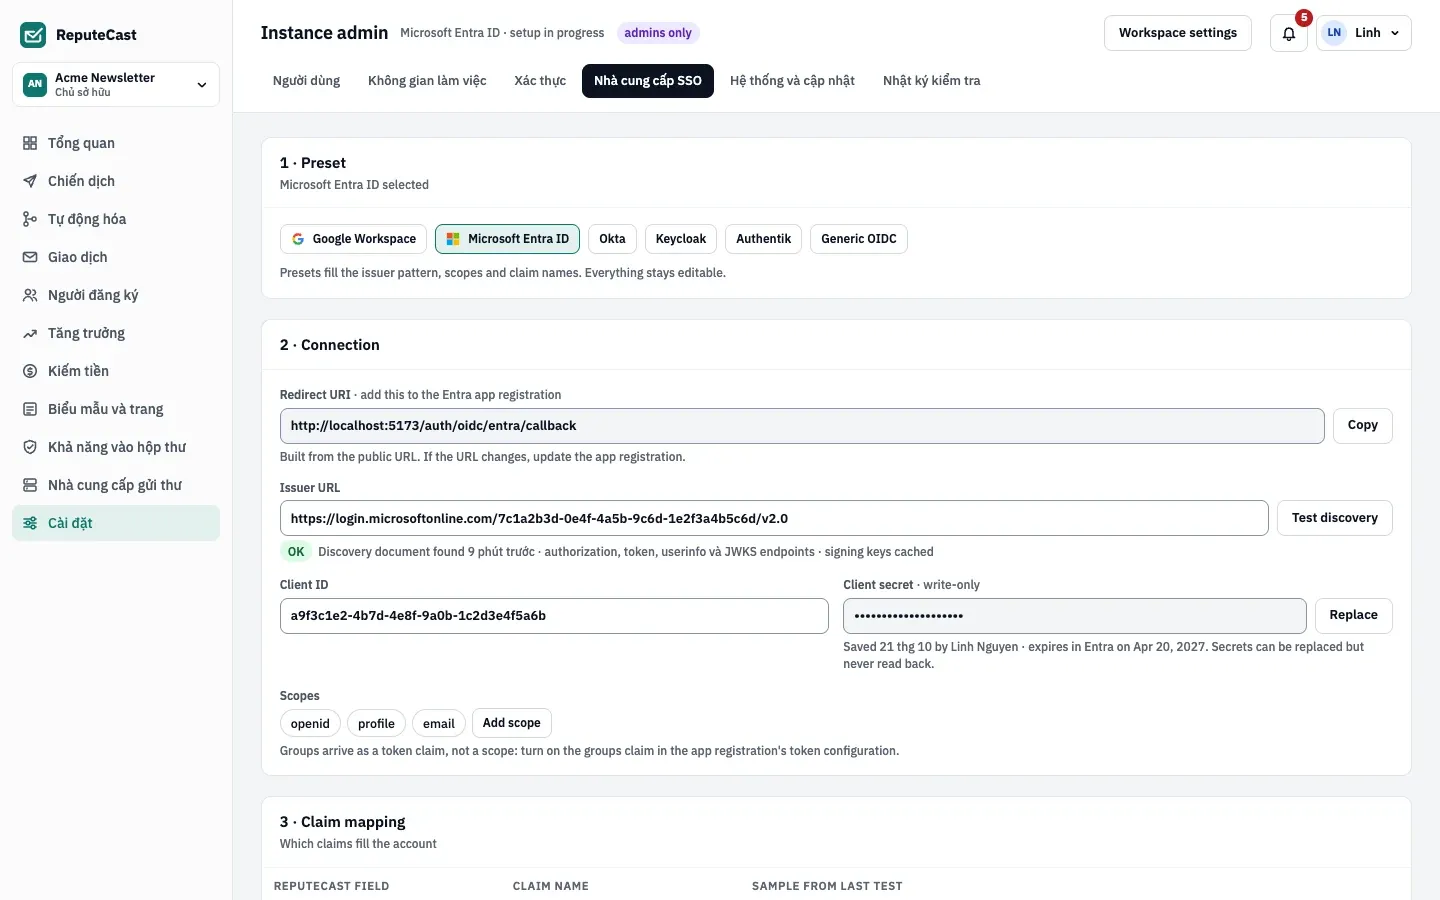Choose the Google Workspace preset
Screen dimensions: 1440x900
click(354, 239)
